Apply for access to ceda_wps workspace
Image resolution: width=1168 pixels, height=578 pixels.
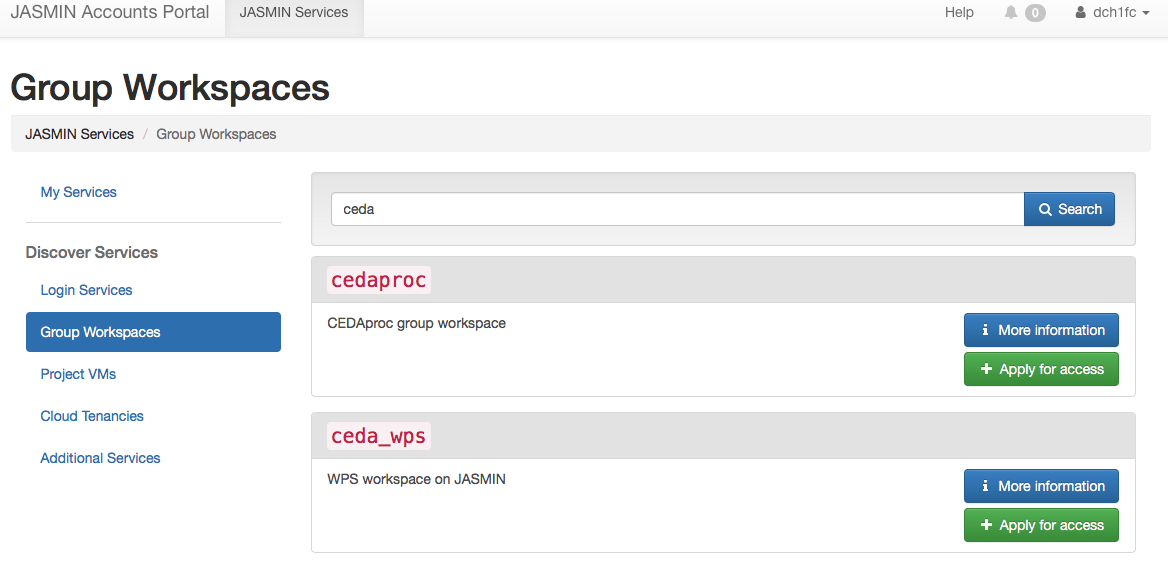click(1041, 525)
